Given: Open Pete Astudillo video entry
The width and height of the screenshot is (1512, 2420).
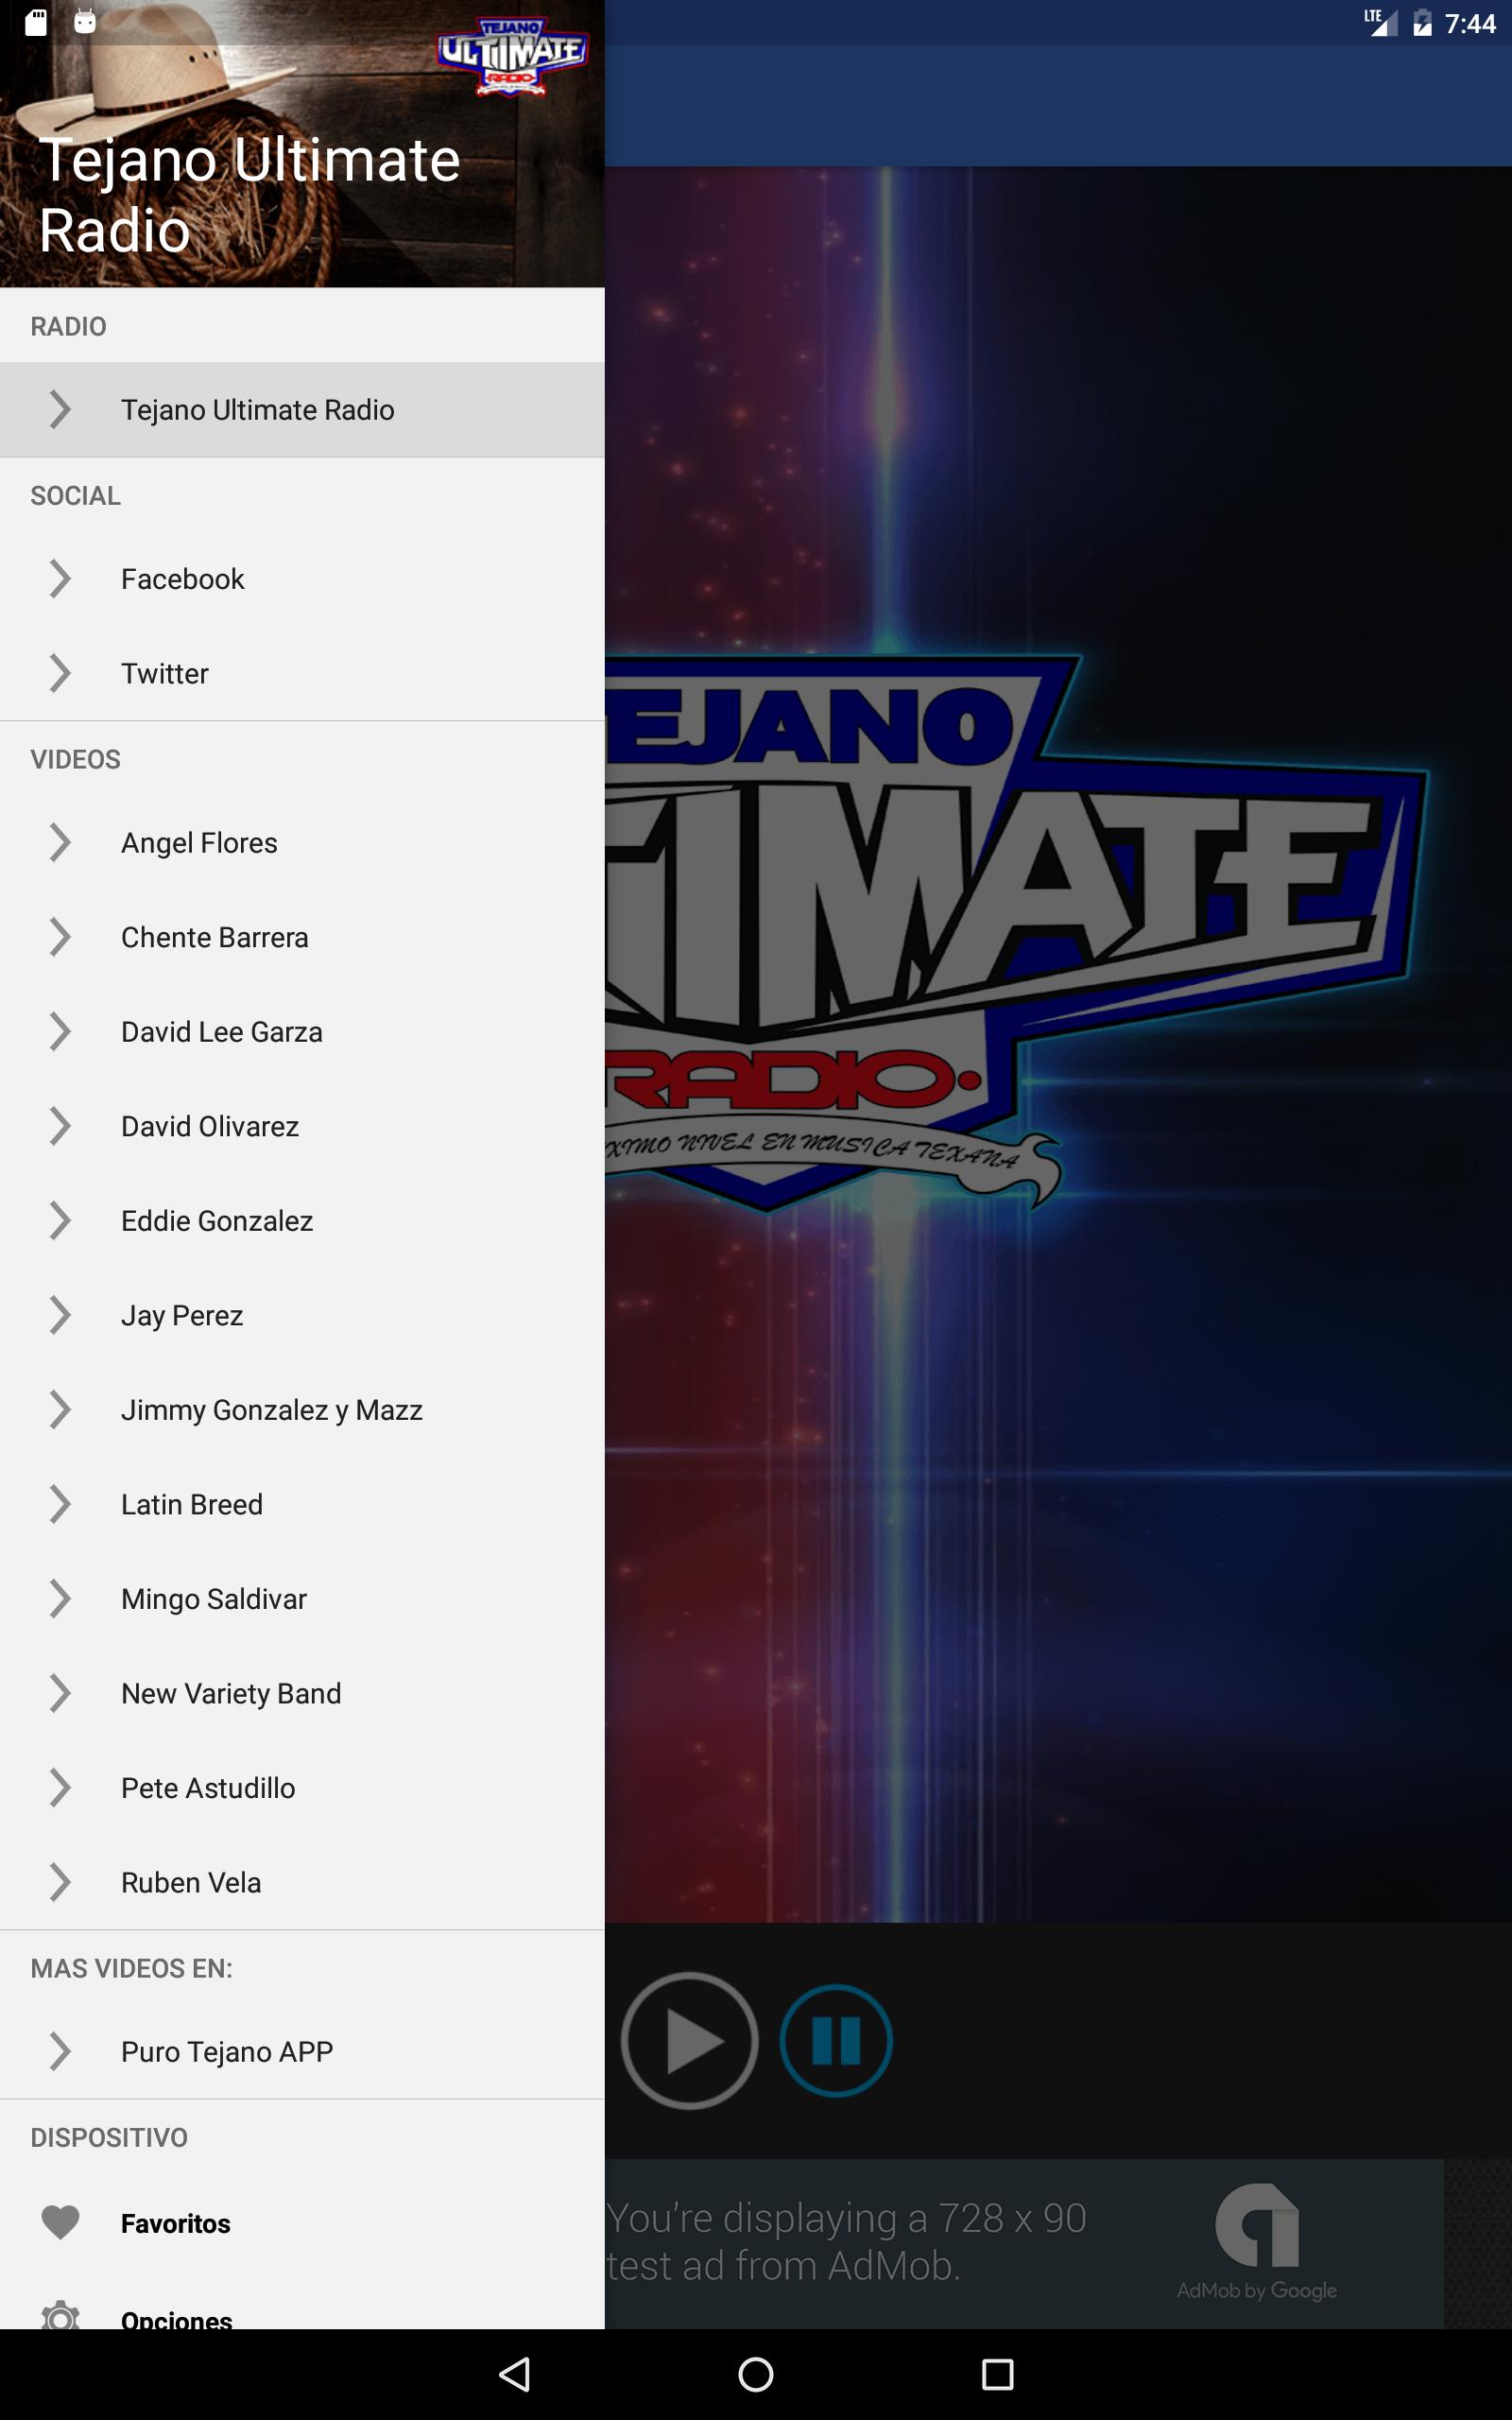Looking at the screenshot, I should pos(302,1788).
